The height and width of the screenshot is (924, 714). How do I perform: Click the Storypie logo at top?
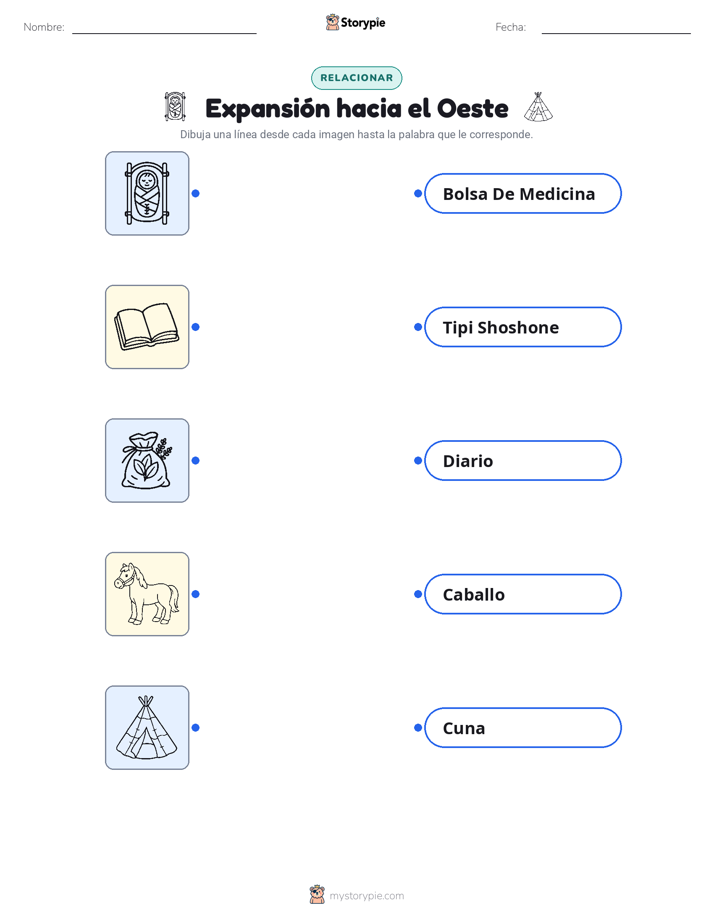[x=356, y=22]
